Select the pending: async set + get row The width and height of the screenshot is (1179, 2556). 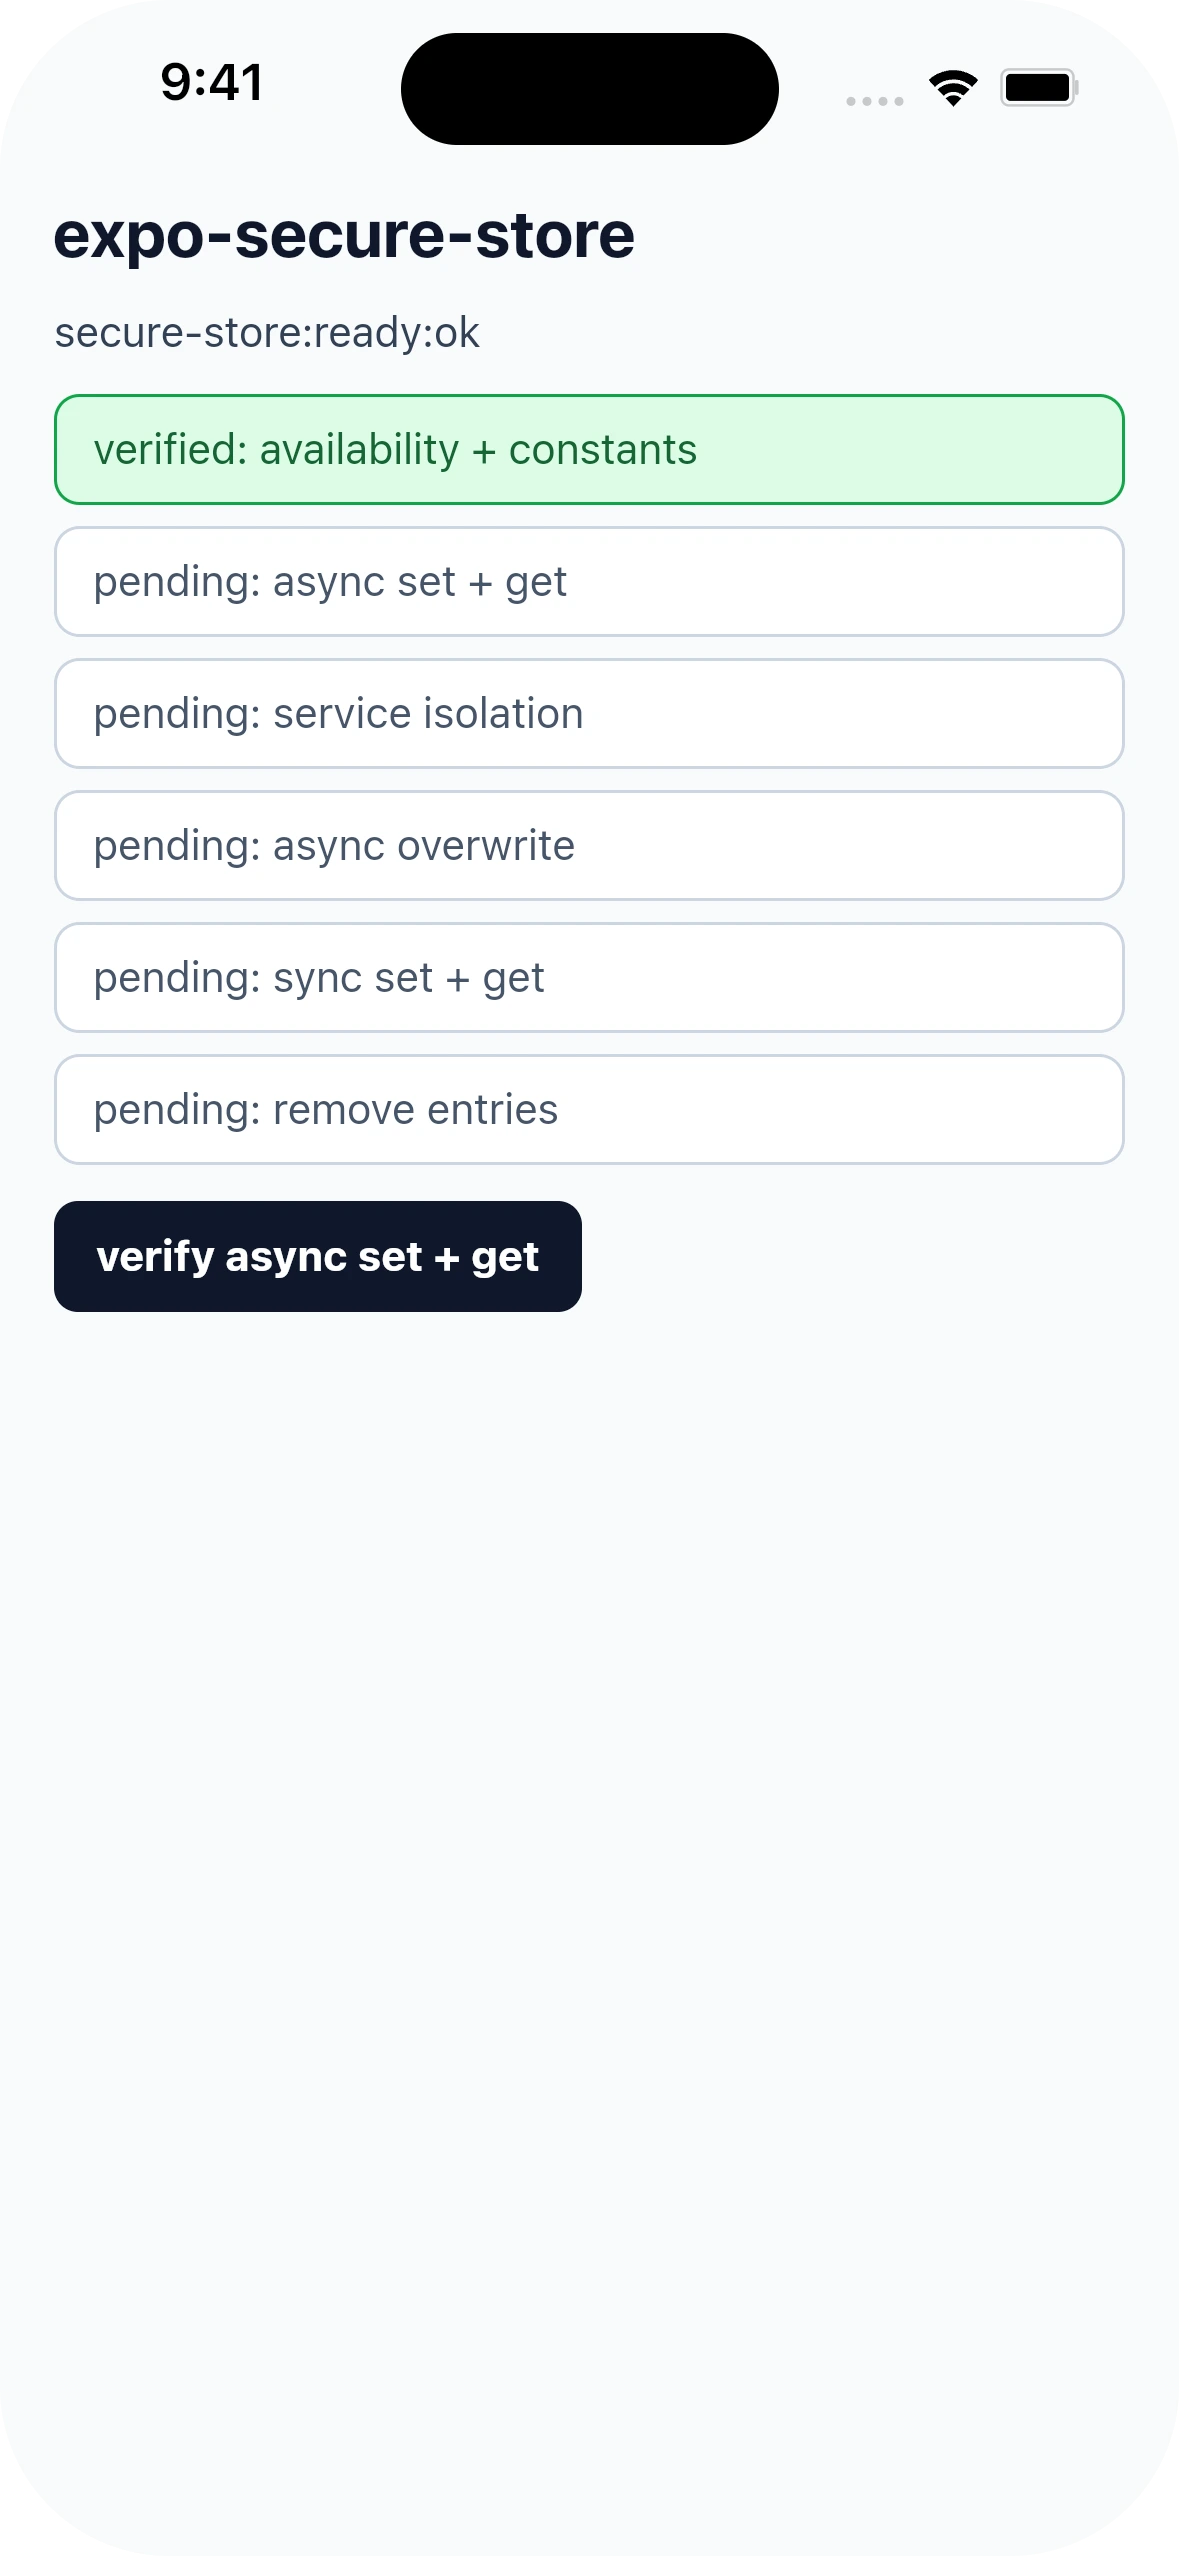tap(589, 582)
